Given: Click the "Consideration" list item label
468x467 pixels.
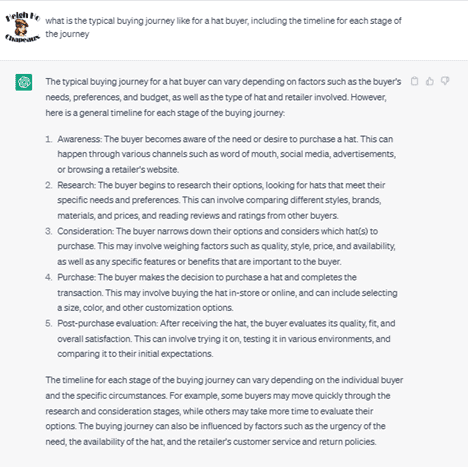Looking at the screenshot, I should coord(85,231).
